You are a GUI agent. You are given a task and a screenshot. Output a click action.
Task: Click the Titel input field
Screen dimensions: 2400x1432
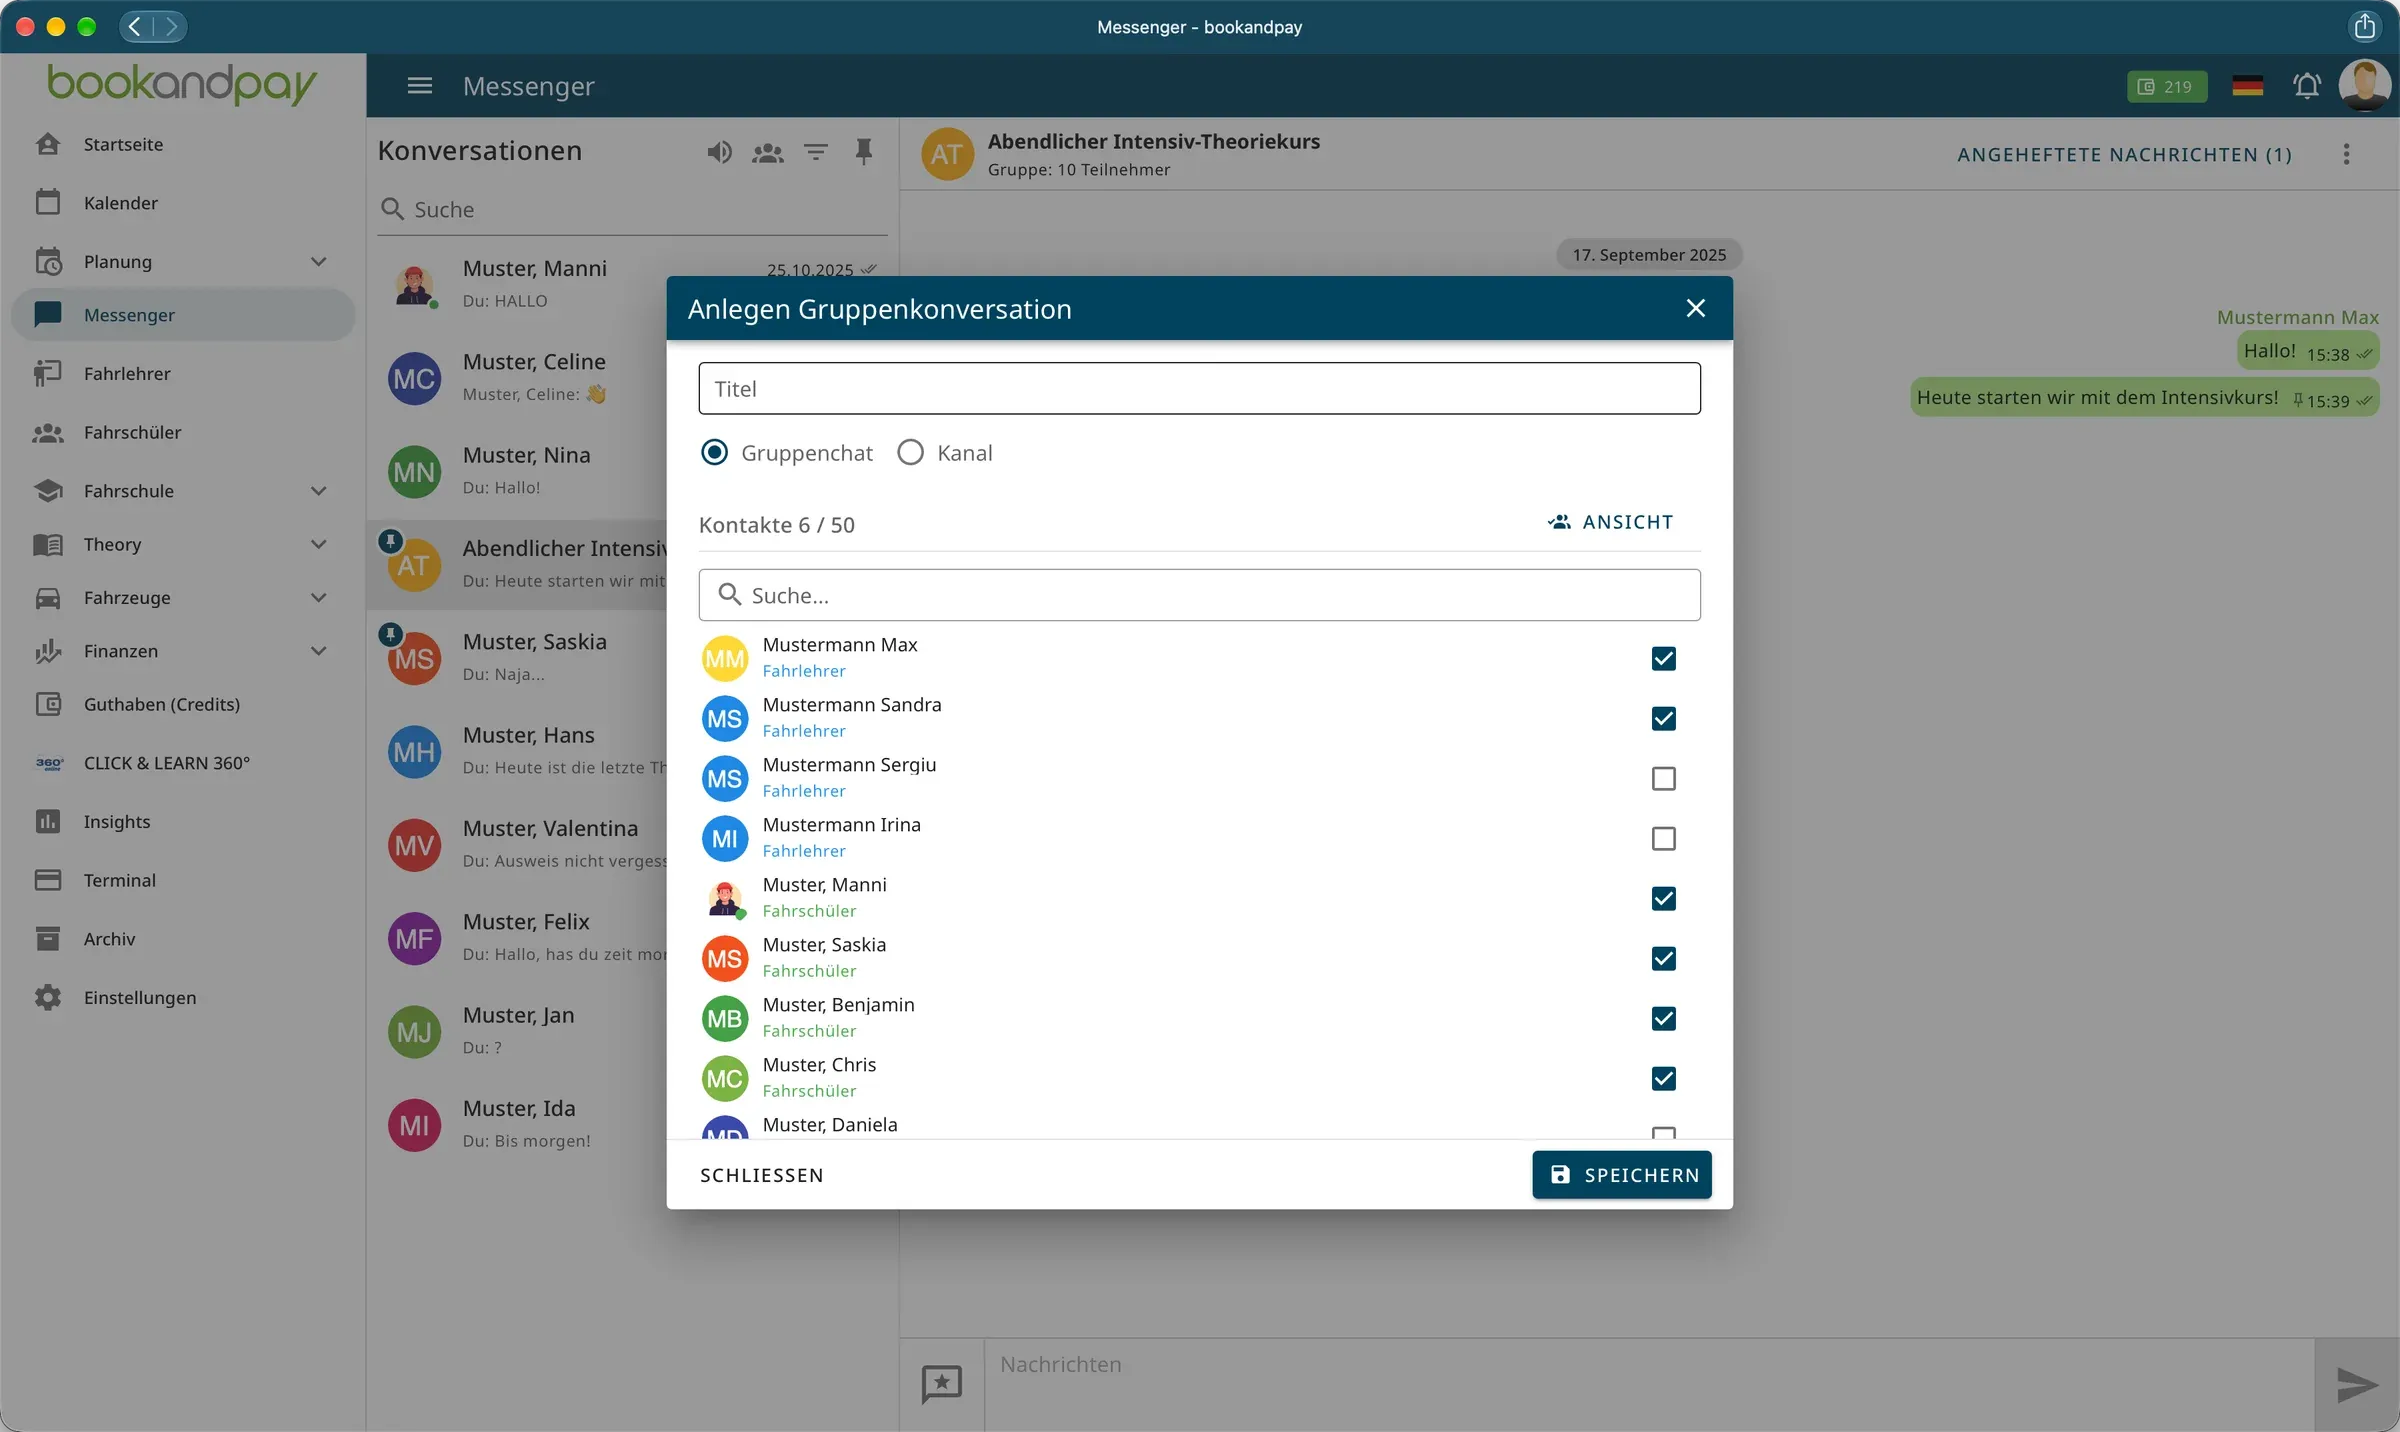(x=1199, y=388)
